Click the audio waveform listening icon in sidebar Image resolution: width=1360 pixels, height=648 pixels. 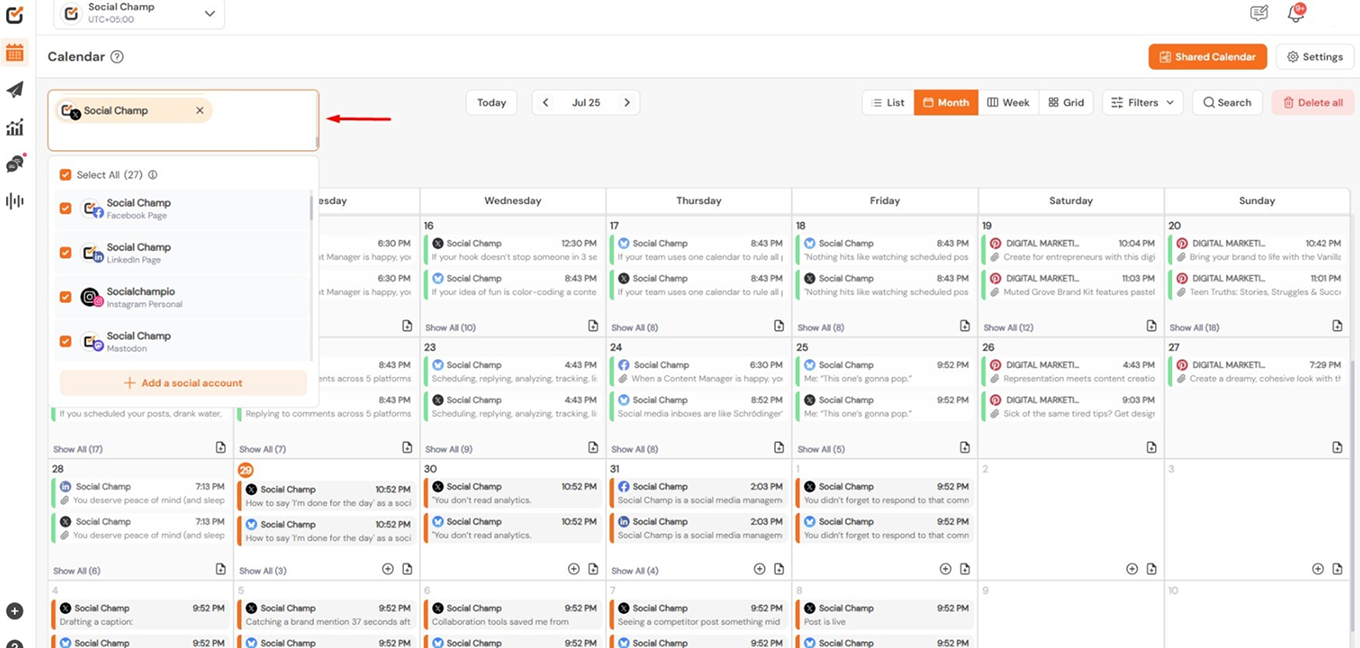[x=14, y=201]
